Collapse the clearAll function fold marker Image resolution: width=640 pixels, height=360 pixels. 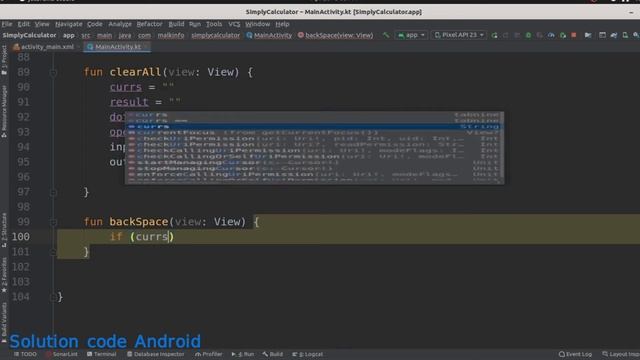coord(53,73)
